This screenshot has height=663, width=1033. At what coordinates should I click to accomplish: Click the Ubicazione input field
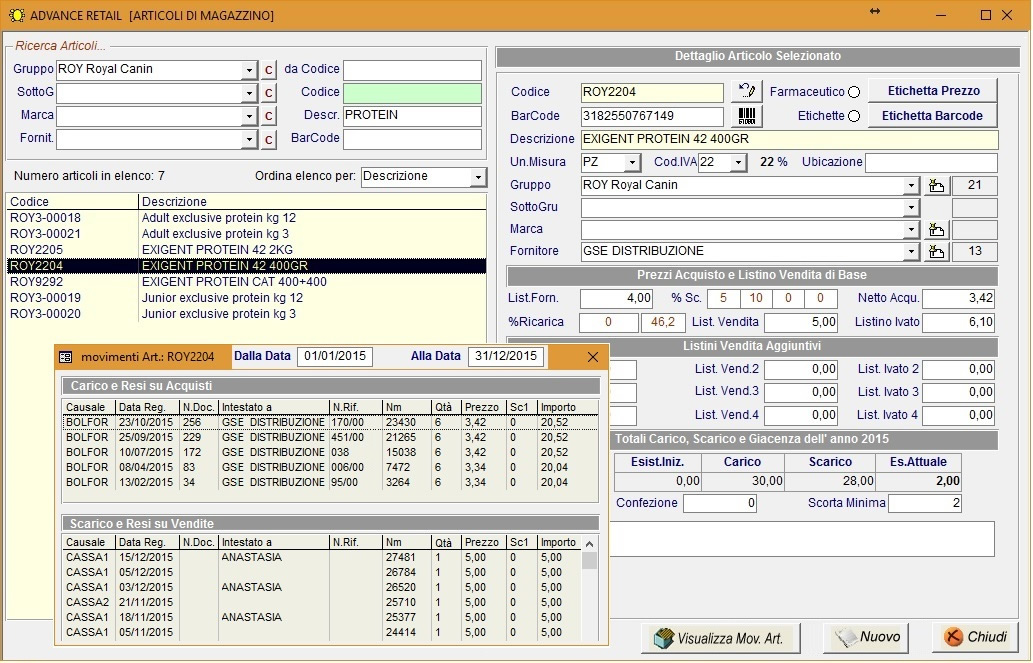(x=931, y=163)
